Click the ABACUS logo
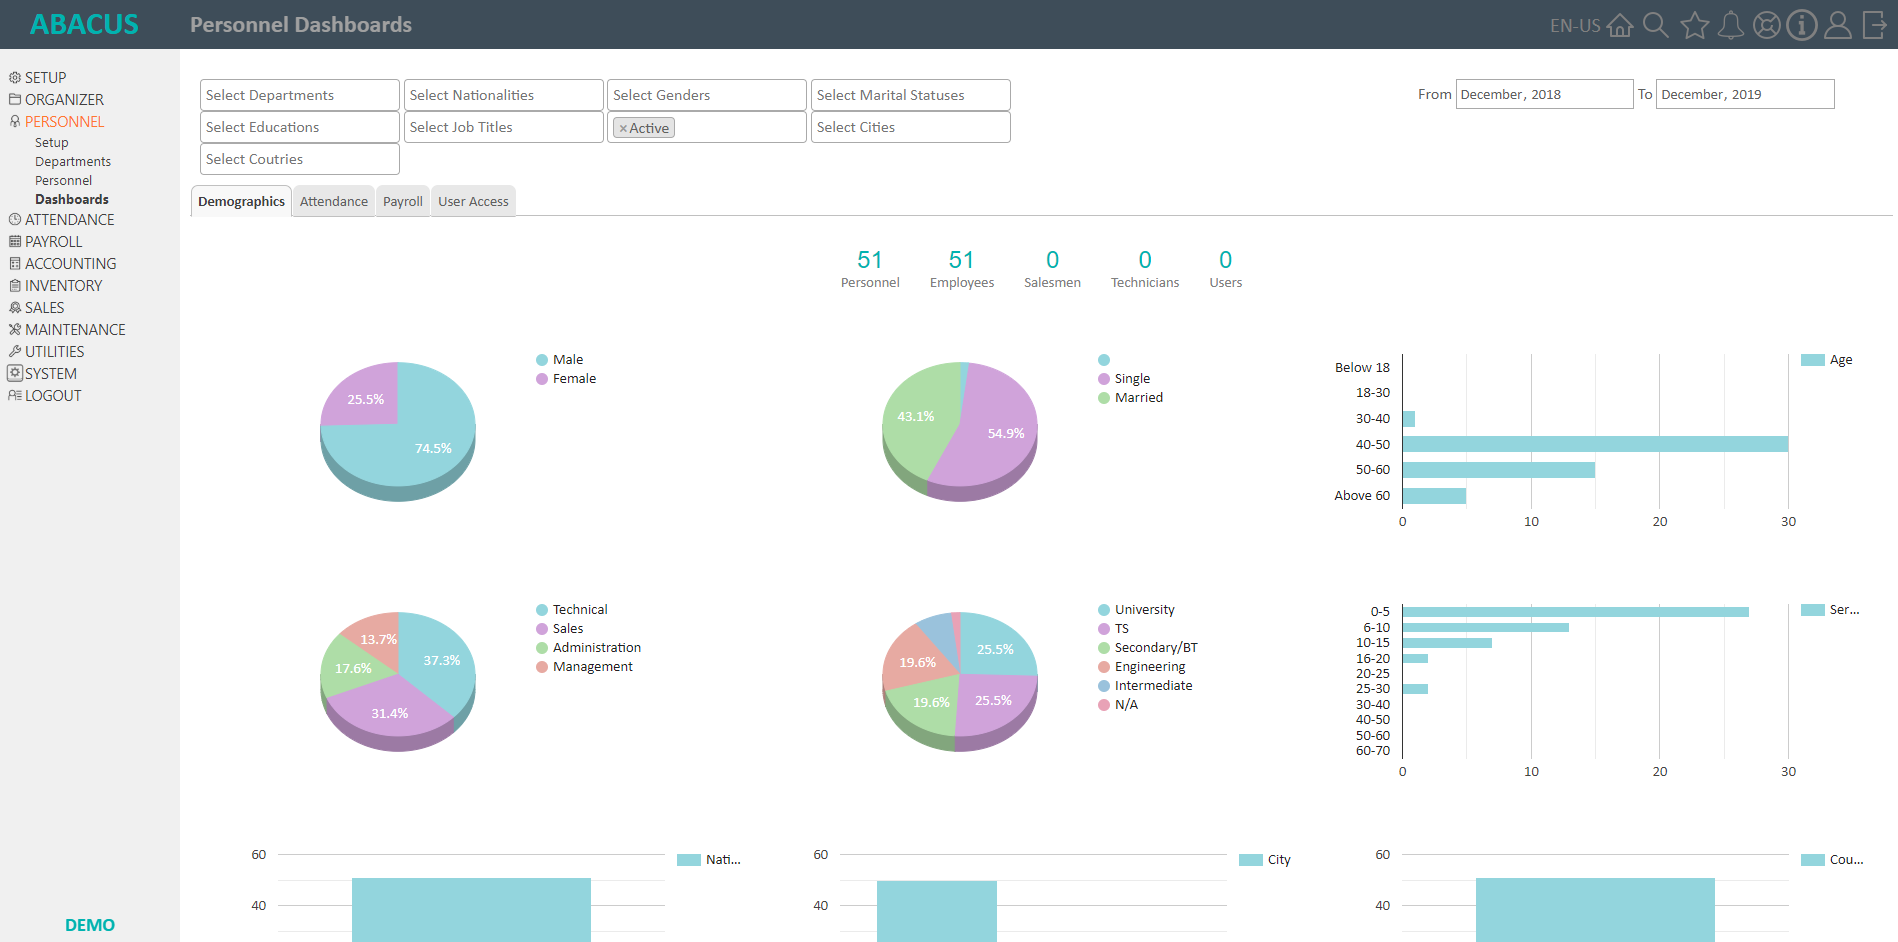The image size is (1898, 942). point(84,24)
